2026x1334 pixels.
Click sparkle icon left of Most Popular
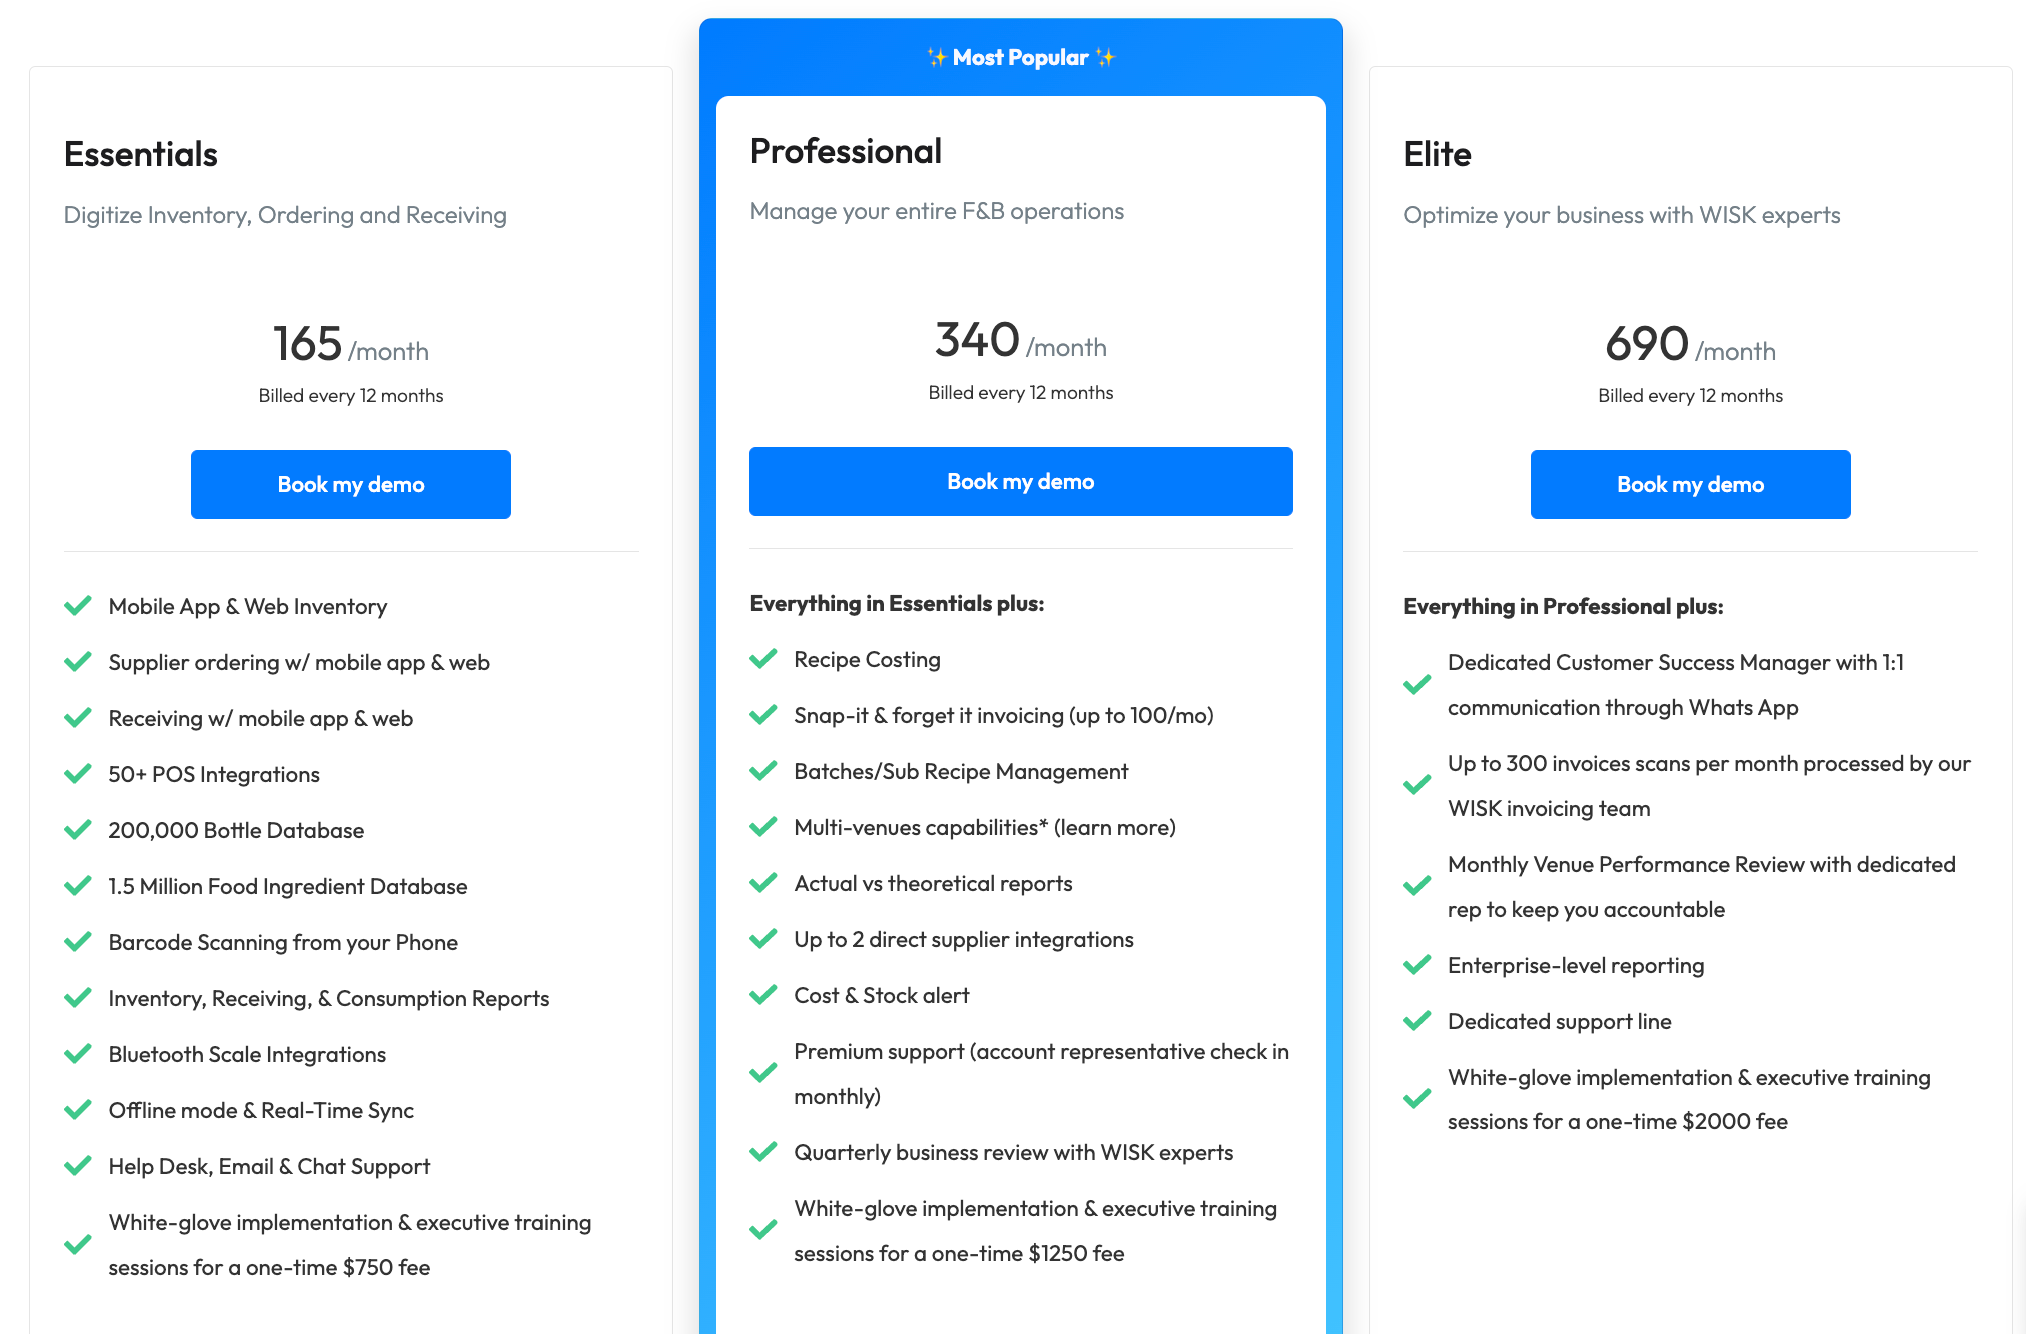937,57
